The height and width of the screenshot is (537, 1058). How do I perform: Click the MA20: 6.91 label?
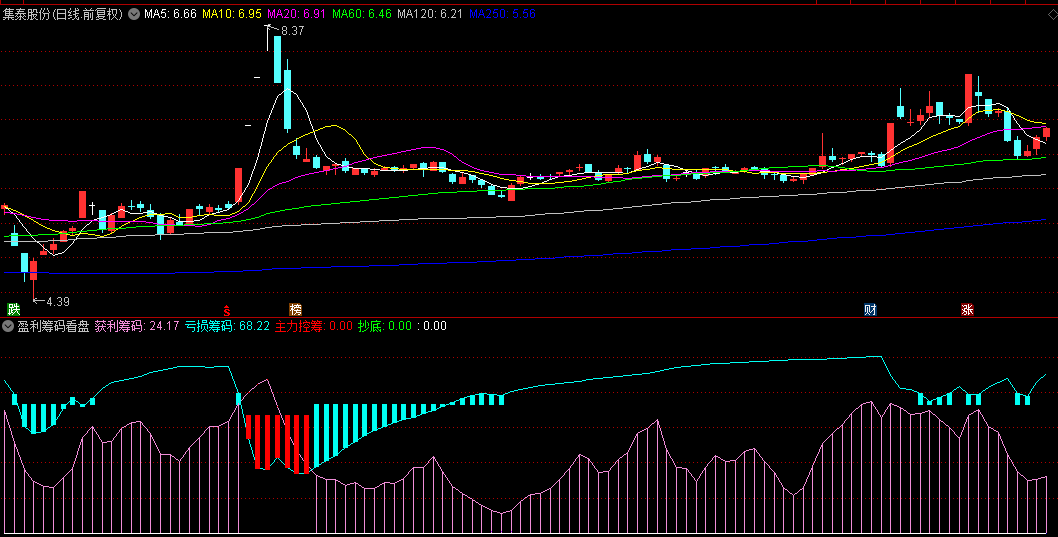297,14
